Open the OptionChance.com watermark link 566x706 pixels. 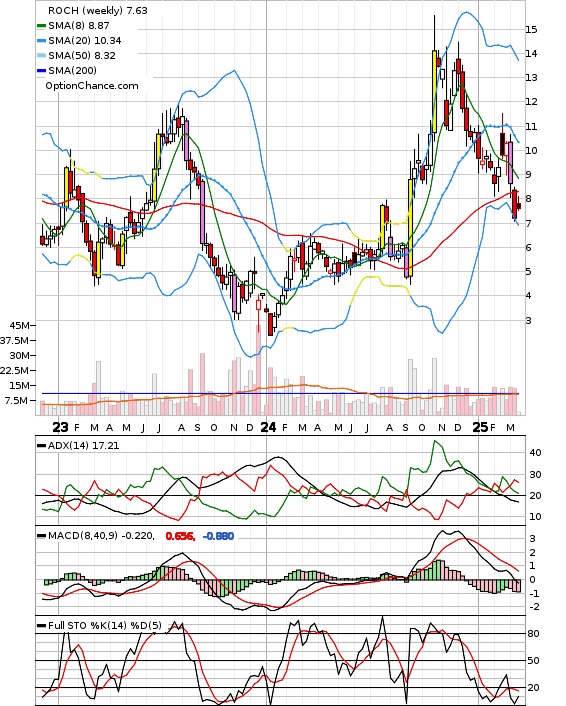pos(92,86)
